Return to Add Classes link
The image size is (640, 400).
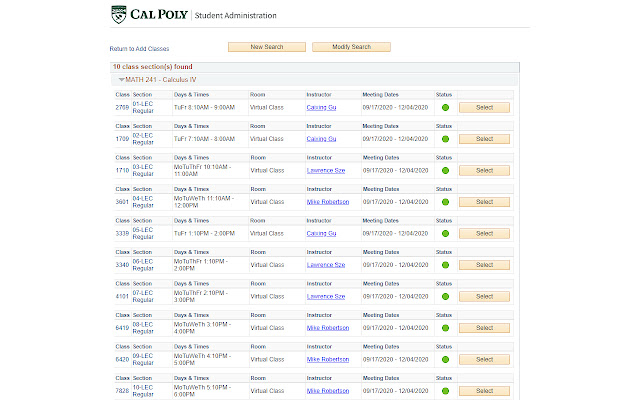[139, 49]
